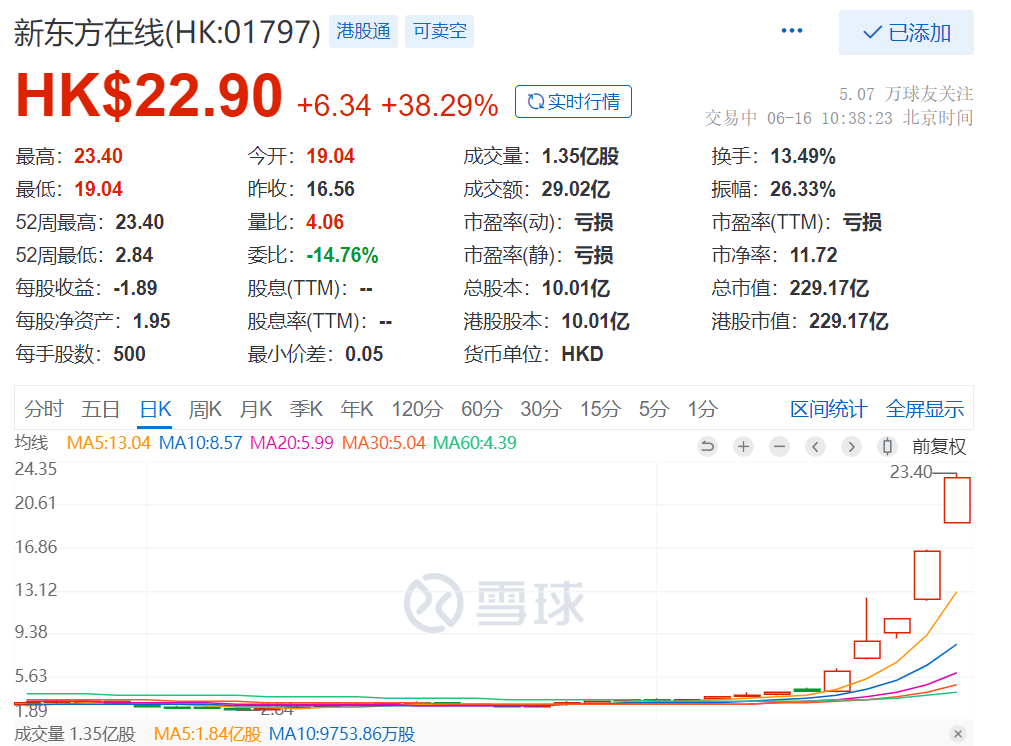Select the 周K weekly chart tab
This screenshot has height=746, width=1011.
[205, 409]
